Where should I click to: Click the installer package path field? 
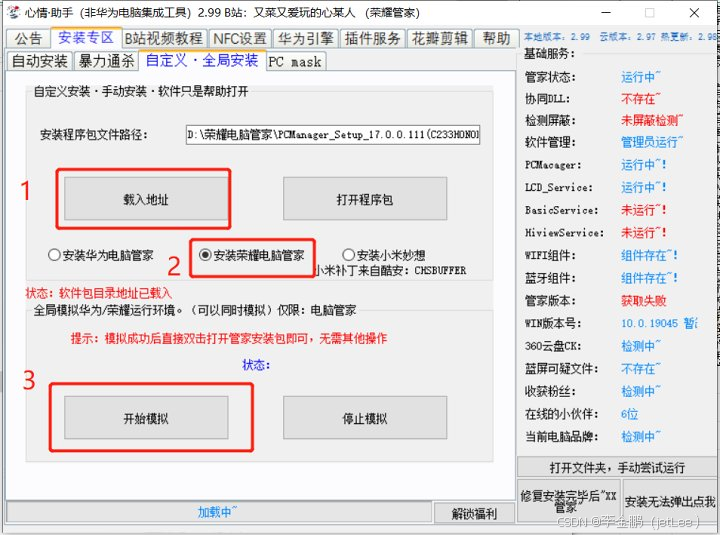pyautogui.click(x=333, y=135)
